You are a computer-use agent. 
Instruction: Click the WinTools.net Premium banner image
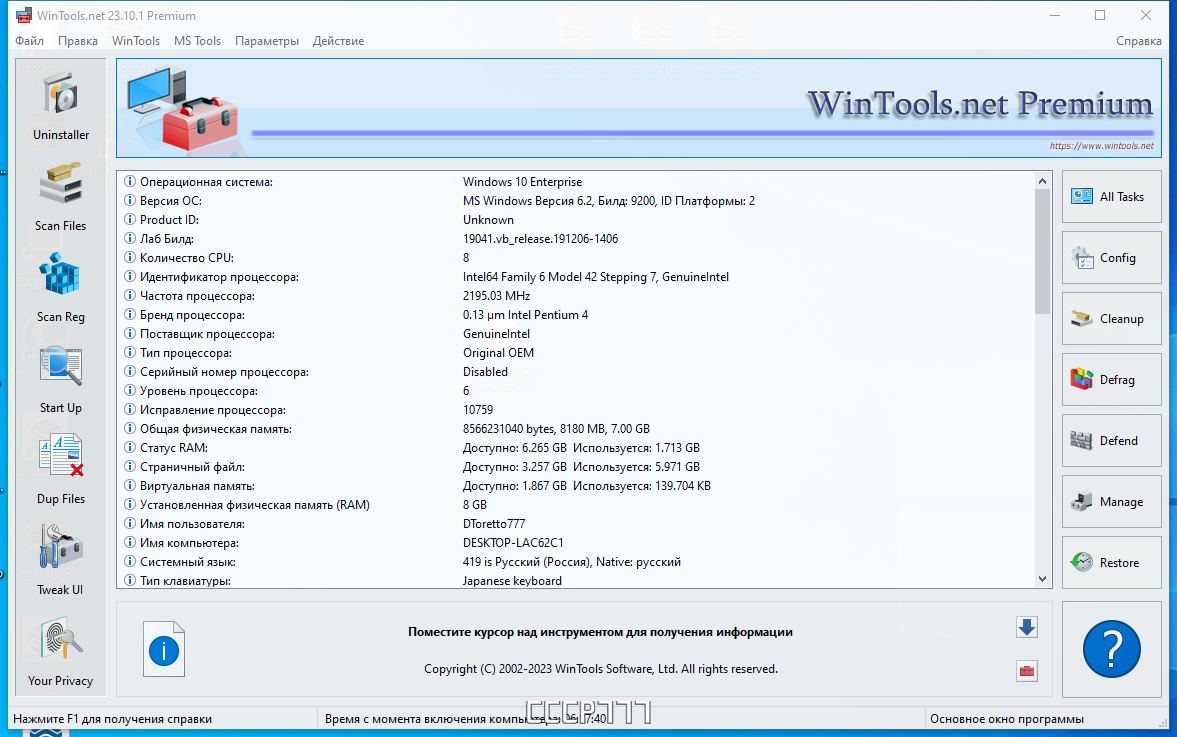pyautogui.click(x=639, y=108)
